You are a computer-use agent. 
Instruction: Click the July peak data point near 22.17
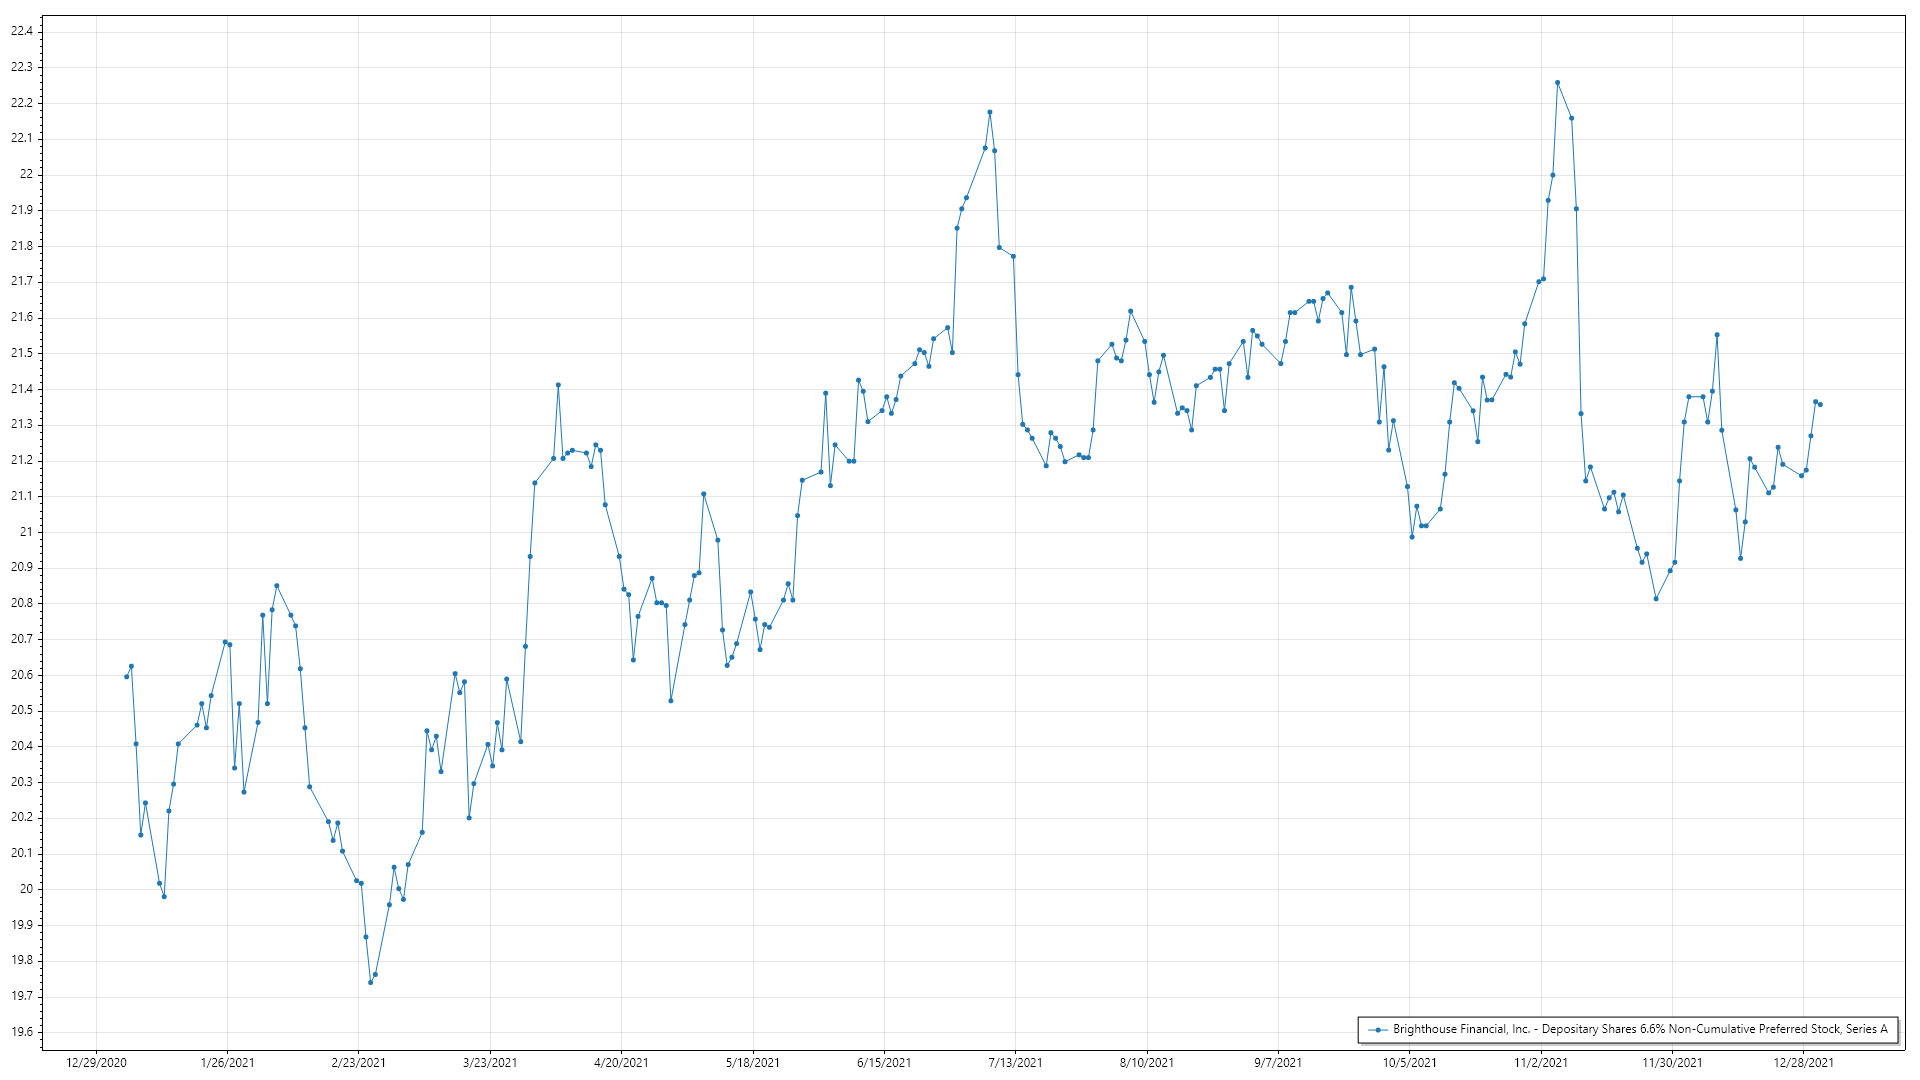(x=990, y=112)
